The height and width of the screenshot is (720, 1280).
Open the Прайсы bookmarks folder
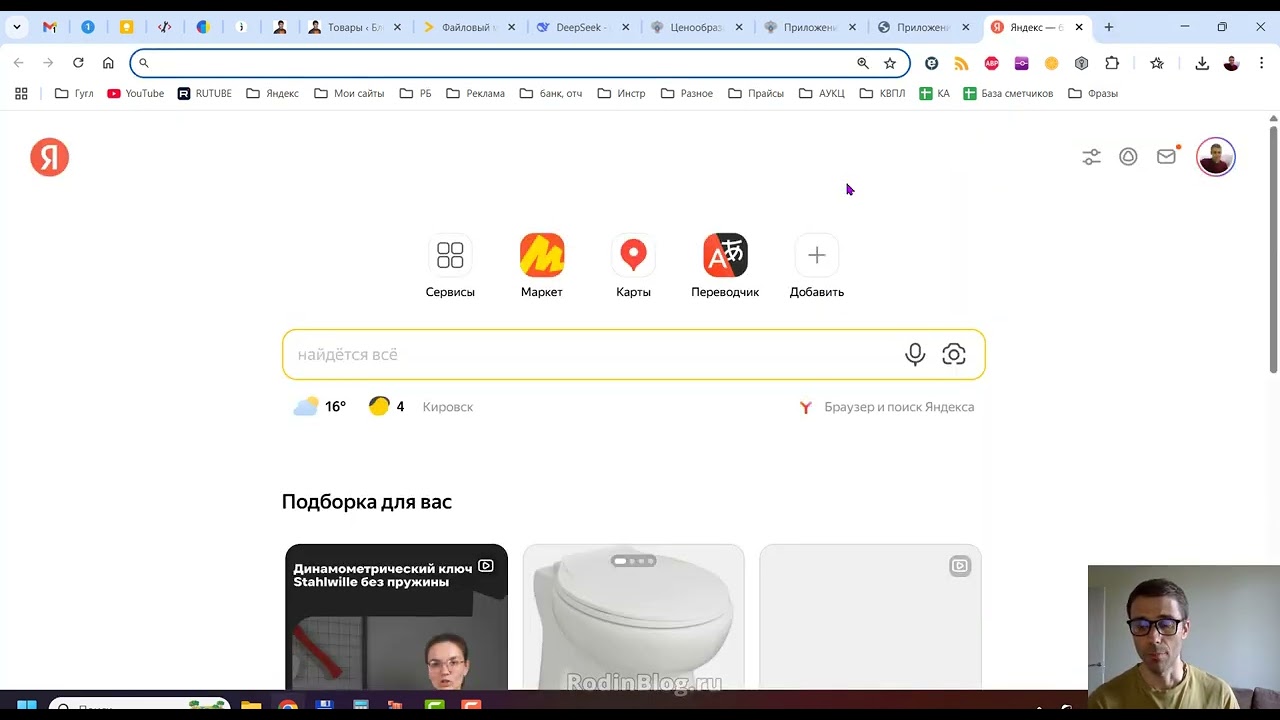pos(756,93)
